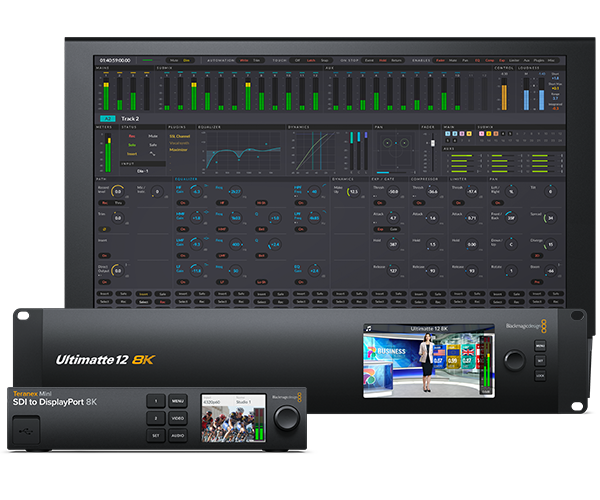Screen dimensions: 600x500
Task: Click the link icon in the Status panel
Action: point(153,154)
